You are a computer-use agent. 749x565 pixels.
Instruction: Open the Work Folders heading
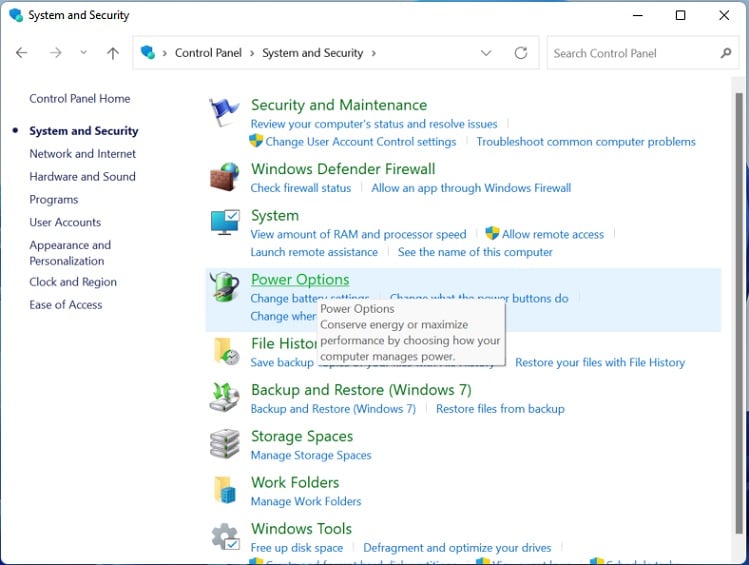tap(295, 482)
